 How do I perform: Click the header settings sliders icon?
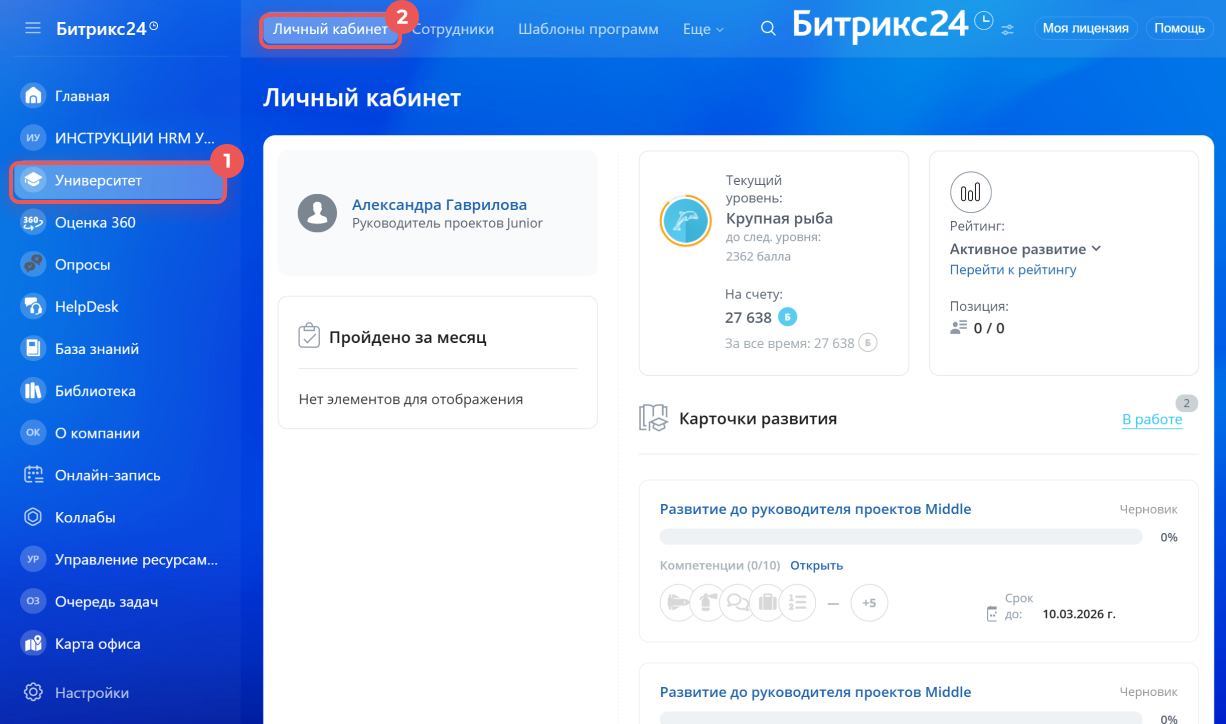coord(1007,29)
